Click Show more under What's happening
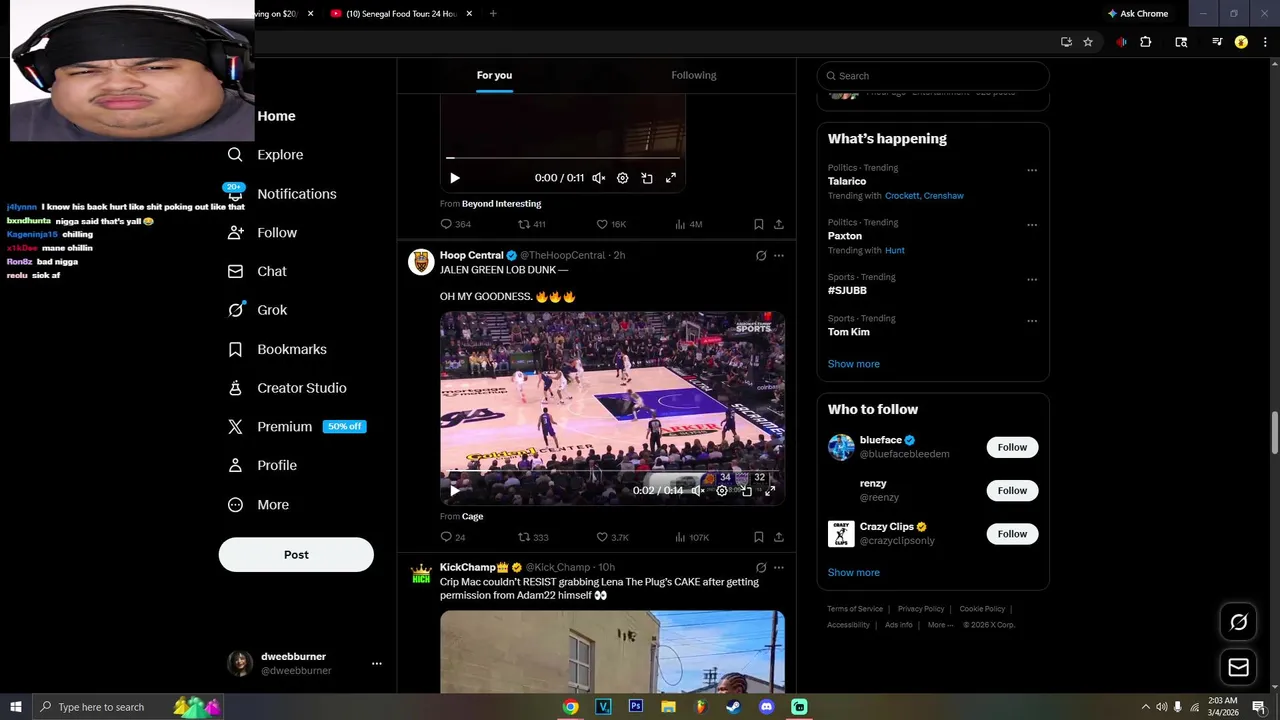The height and width of the screenshot is (720, 1280). click(x=853, y=364)
